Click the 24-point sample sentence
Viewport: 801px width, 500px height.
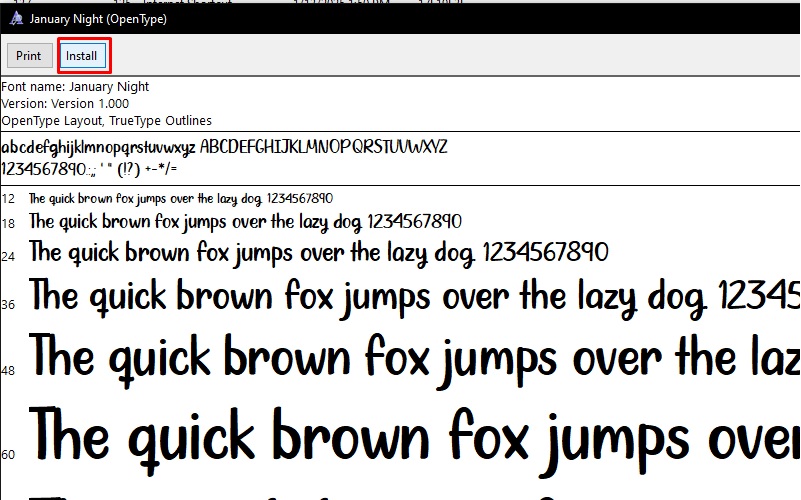pyautogui.click(x=319, y=253)
